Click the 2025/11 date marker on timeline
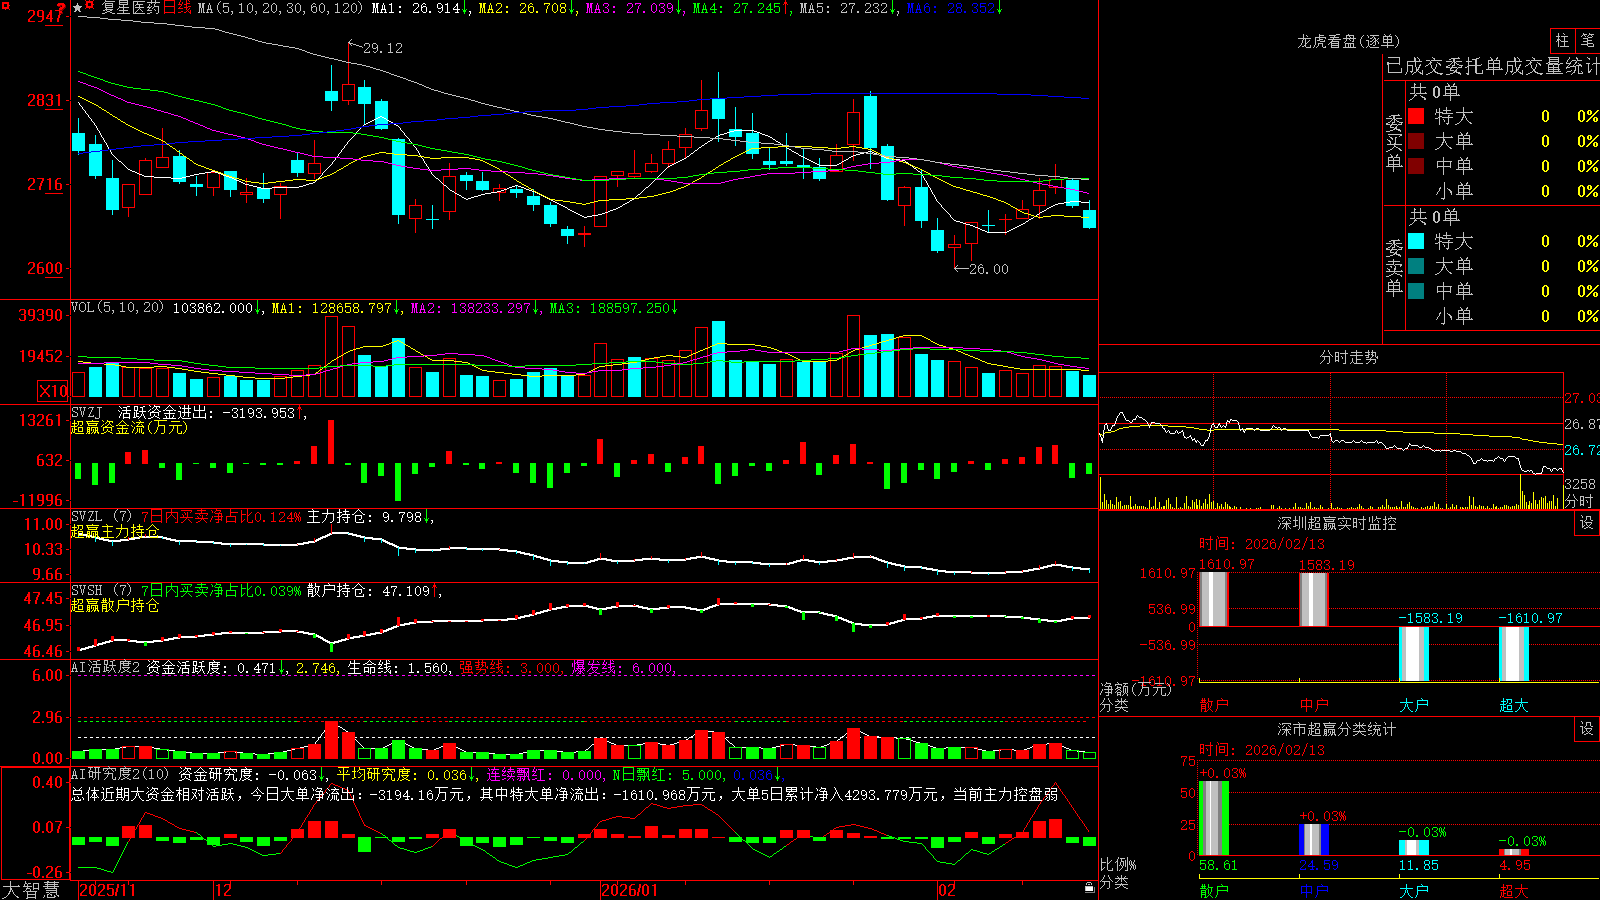 click(107, 890)
